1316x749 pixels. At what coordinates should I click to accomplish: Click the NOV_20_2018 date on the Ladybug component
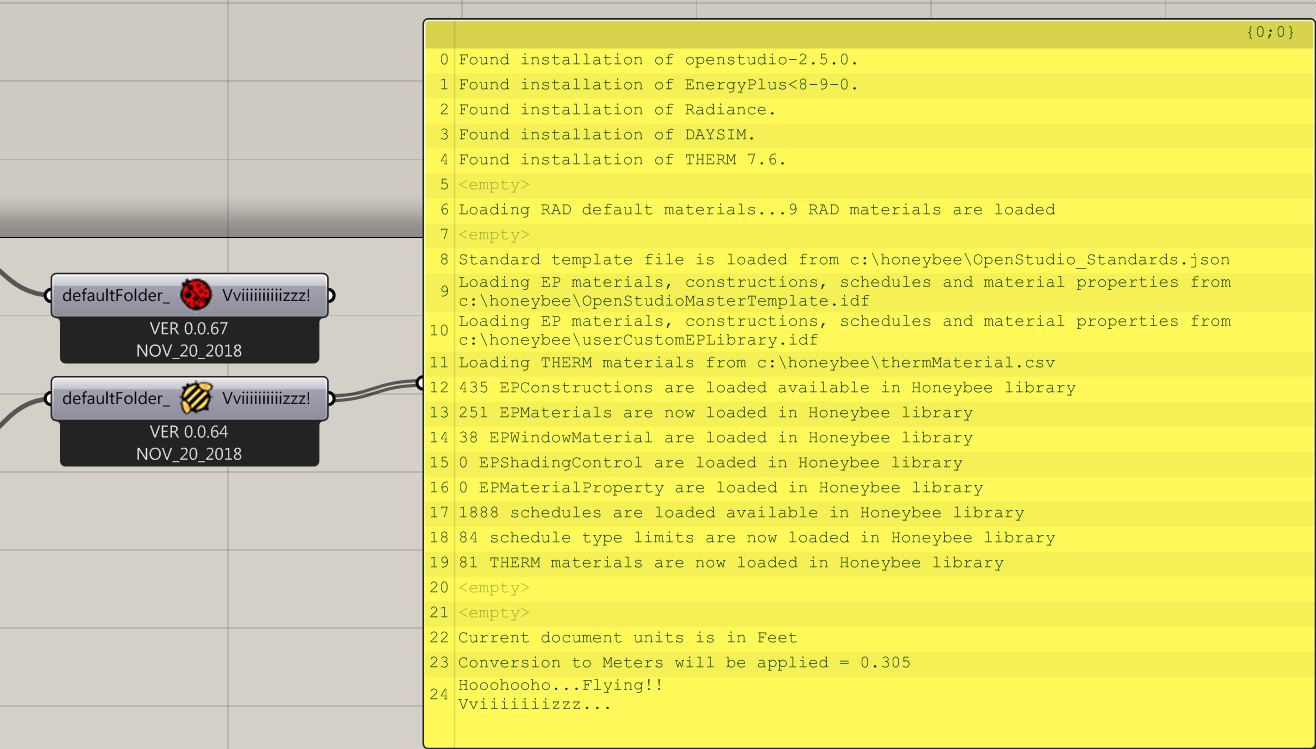pos(188,350)
